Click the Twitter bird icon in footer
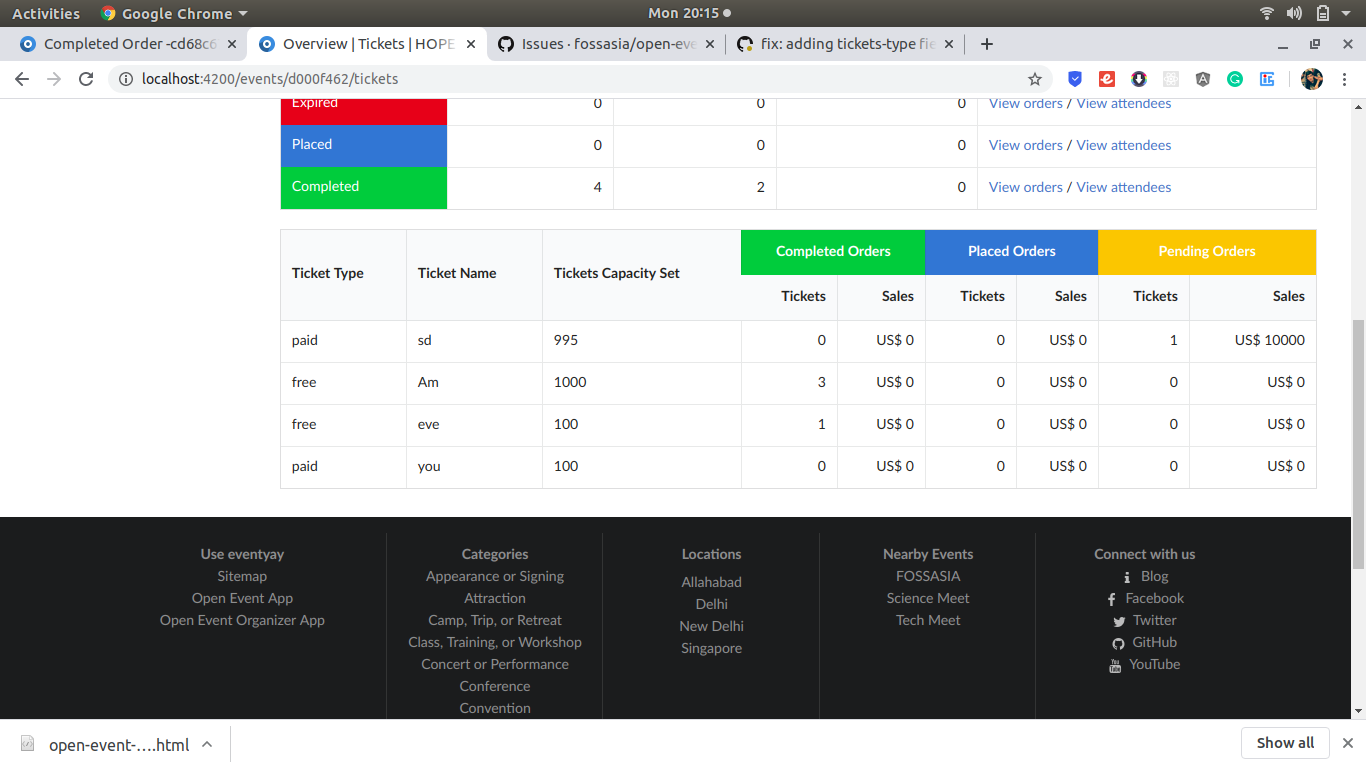This screenshot has height=768, width=1366. (x=1118, y=621)
